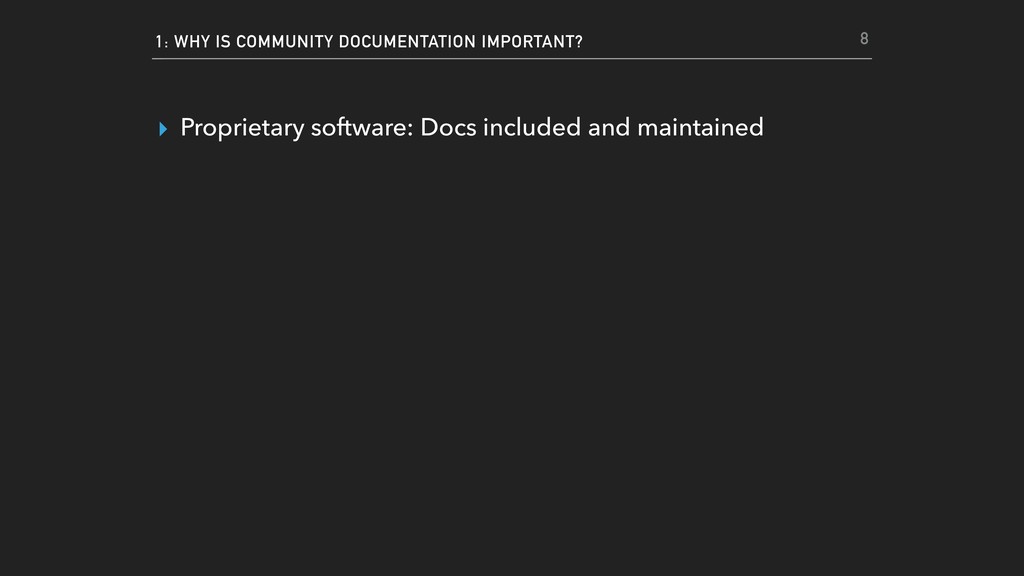1024x576 pixels.
Task: Click the blue triangle bullet marker
Action: (x=163, y=129)
